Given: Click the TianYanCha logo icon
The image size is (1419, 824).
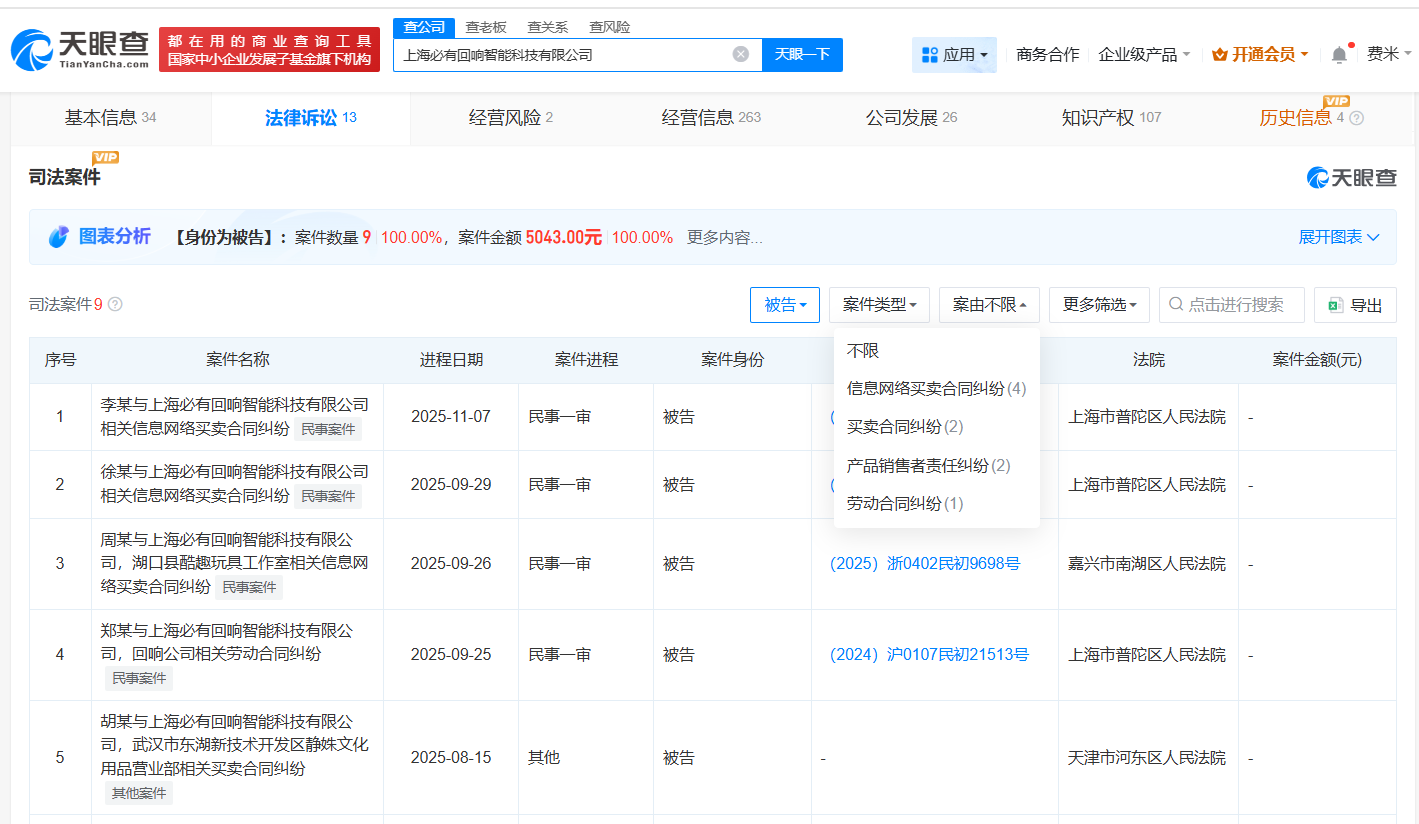Looking at the screenshot, I should coord(32,50).
